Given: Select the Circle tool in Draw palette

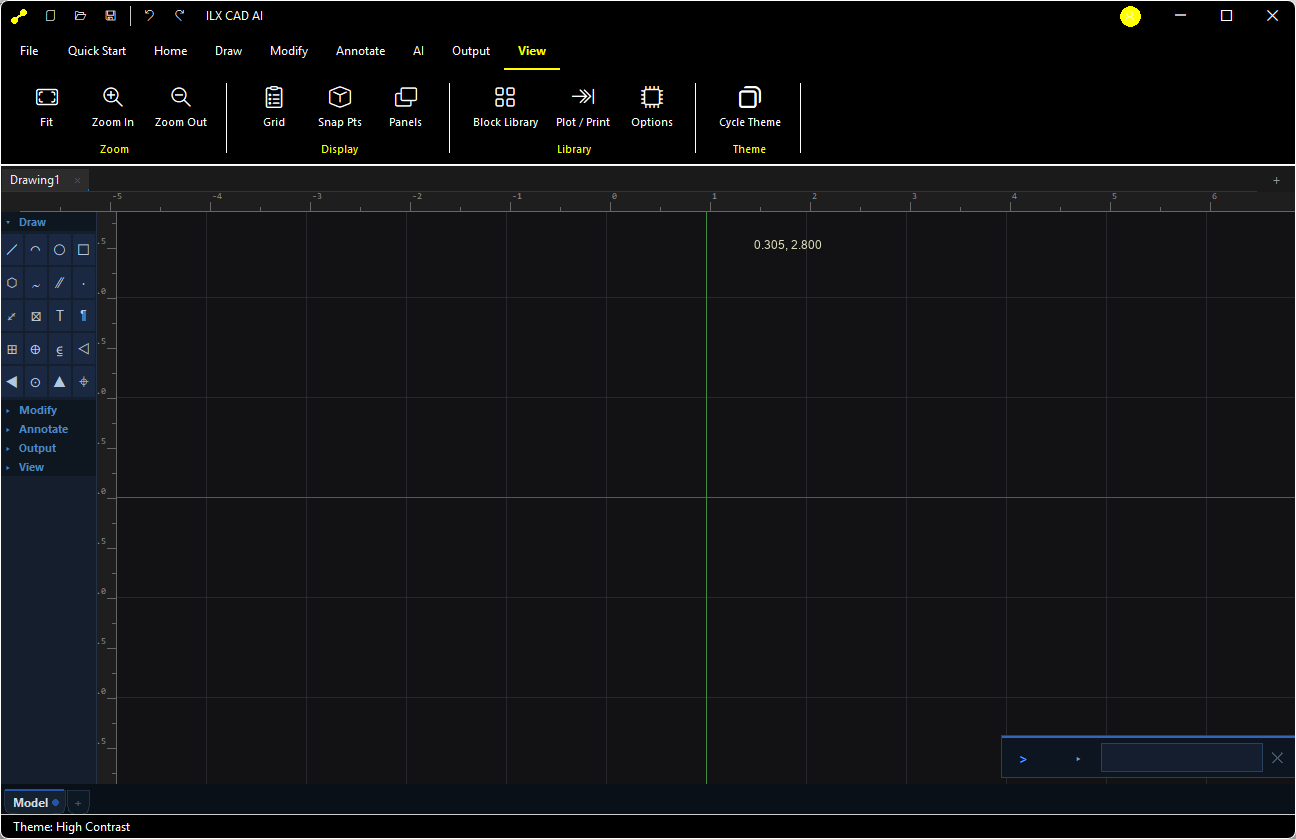Looking at the screenshot, I should click(x=60, y=250).
